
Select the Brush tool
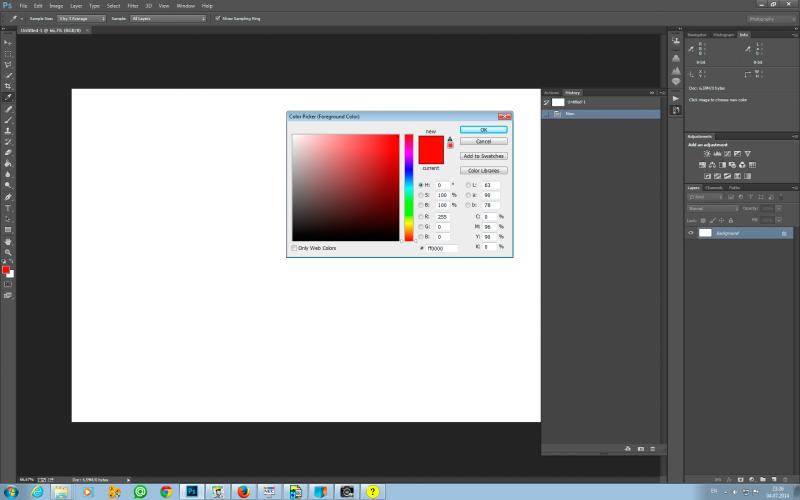[x=8, y=120]
